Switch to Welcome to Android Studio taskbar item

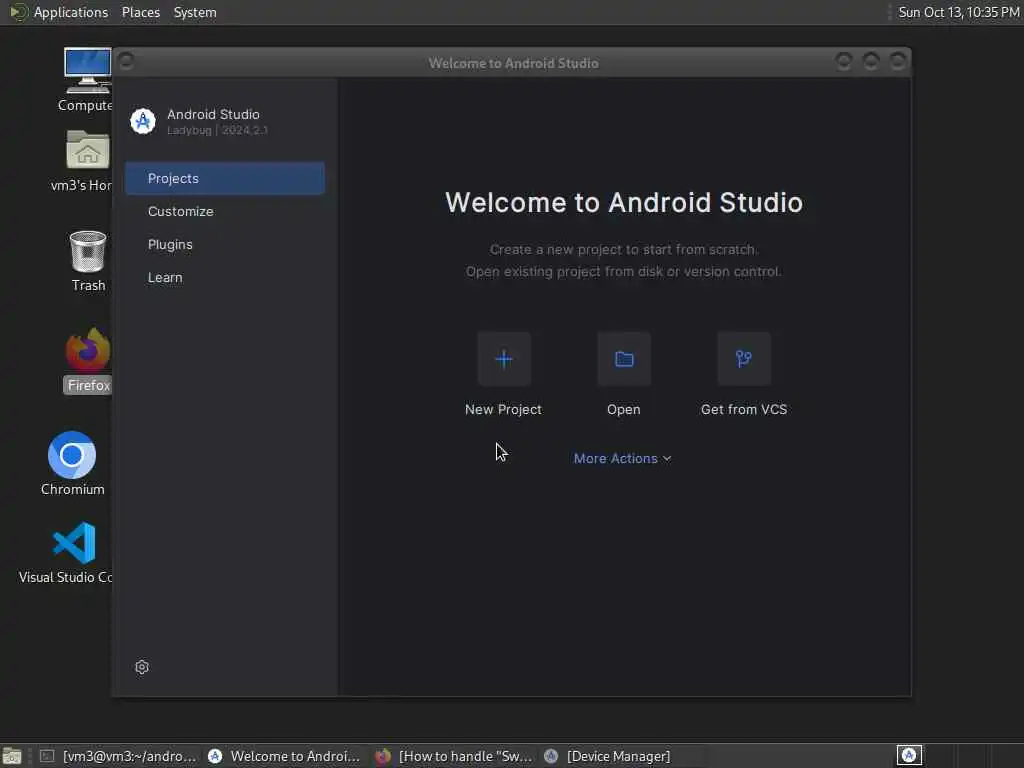284,756
